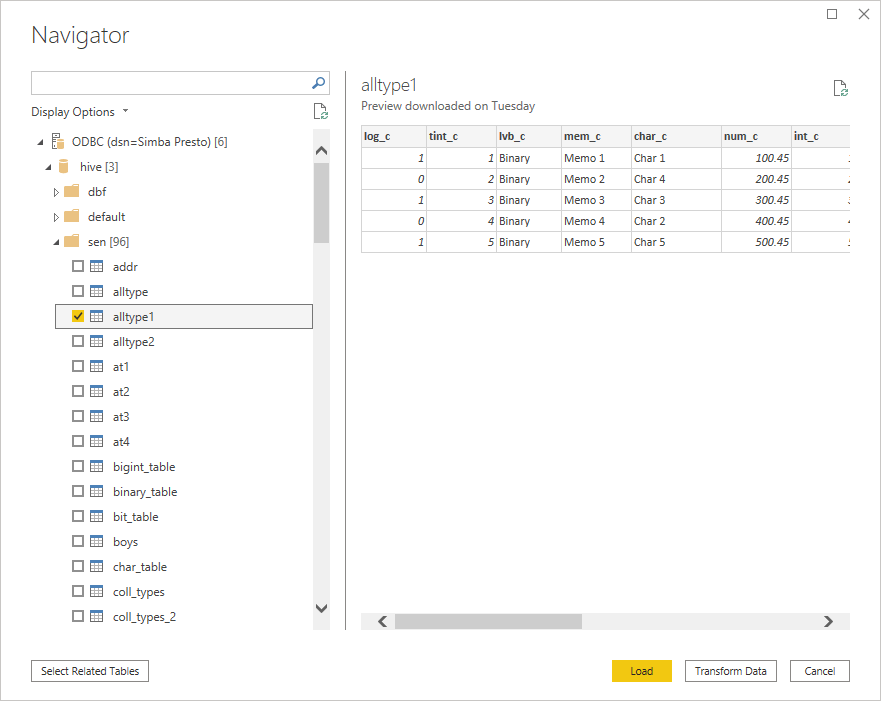Select the bit_table entry

(184, 517)
